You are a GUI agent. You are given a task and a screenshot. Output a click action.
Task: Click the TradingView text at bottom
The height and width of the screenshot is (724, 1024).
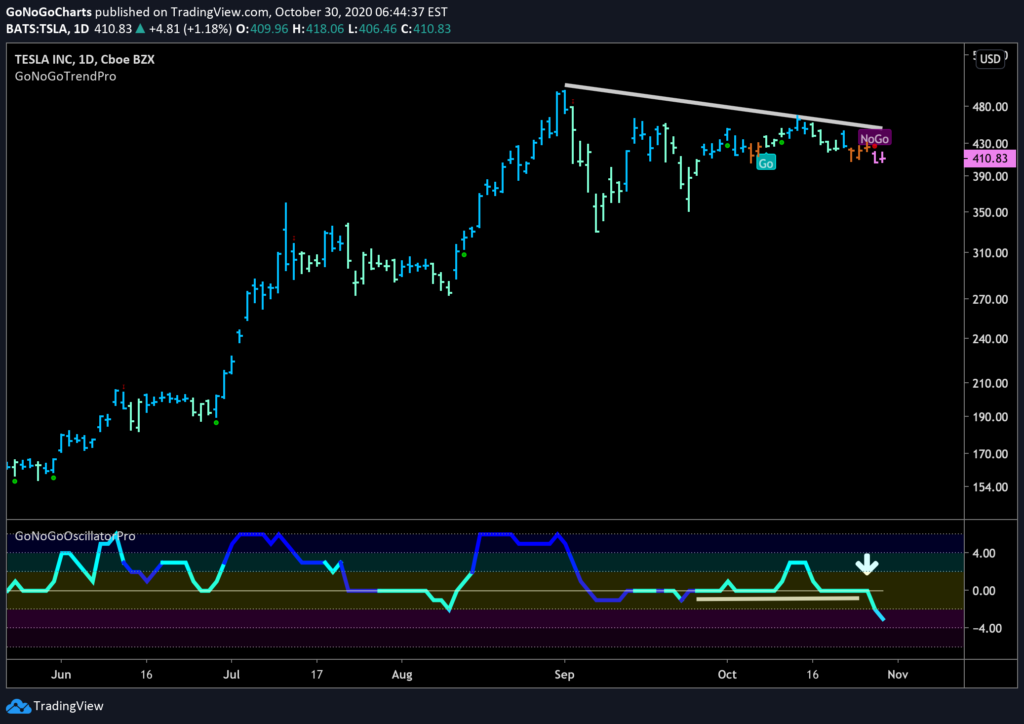69,706
